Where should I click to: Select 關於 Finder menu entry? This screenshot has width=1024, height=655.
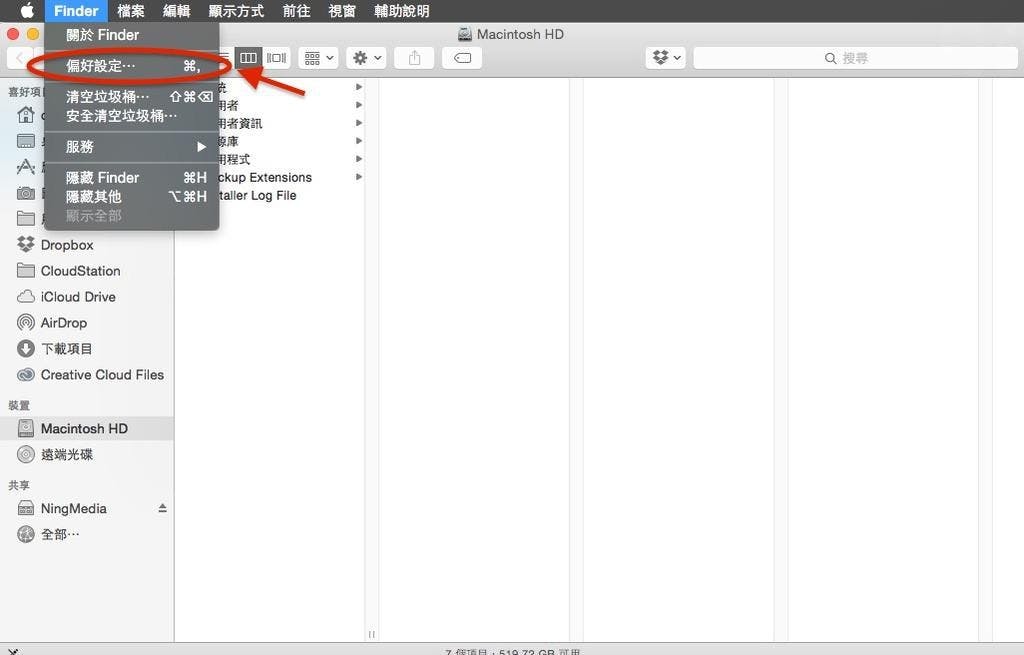[x=131, y=35]
